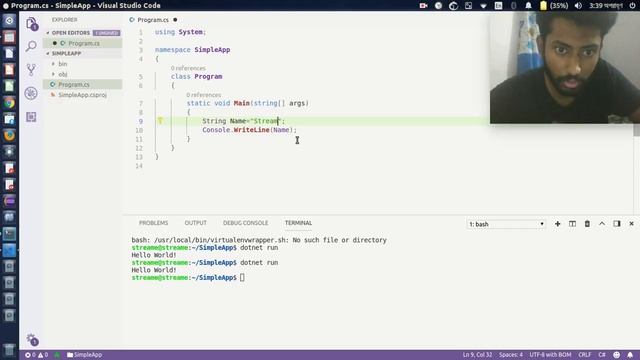
Task: Open the errors and warnings status indicator
Action: coord(36,355)
